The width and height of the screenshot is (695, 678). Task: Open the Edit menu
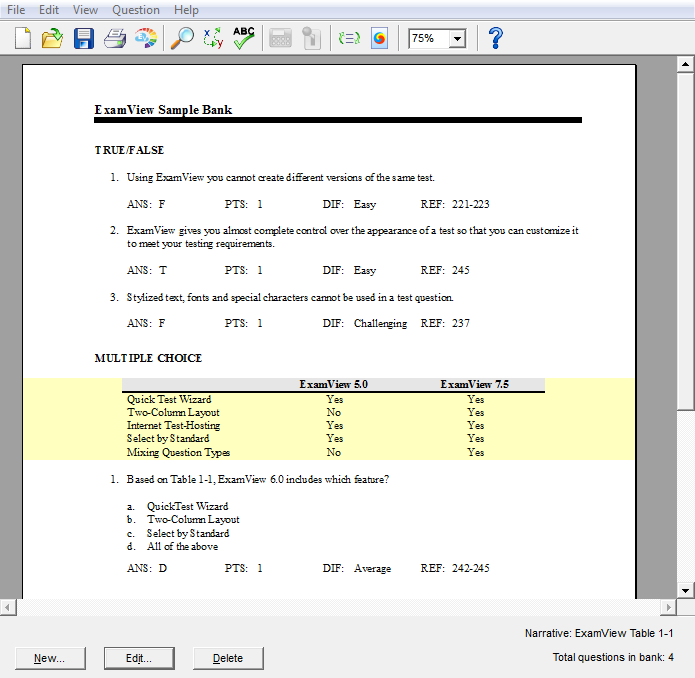49,10
